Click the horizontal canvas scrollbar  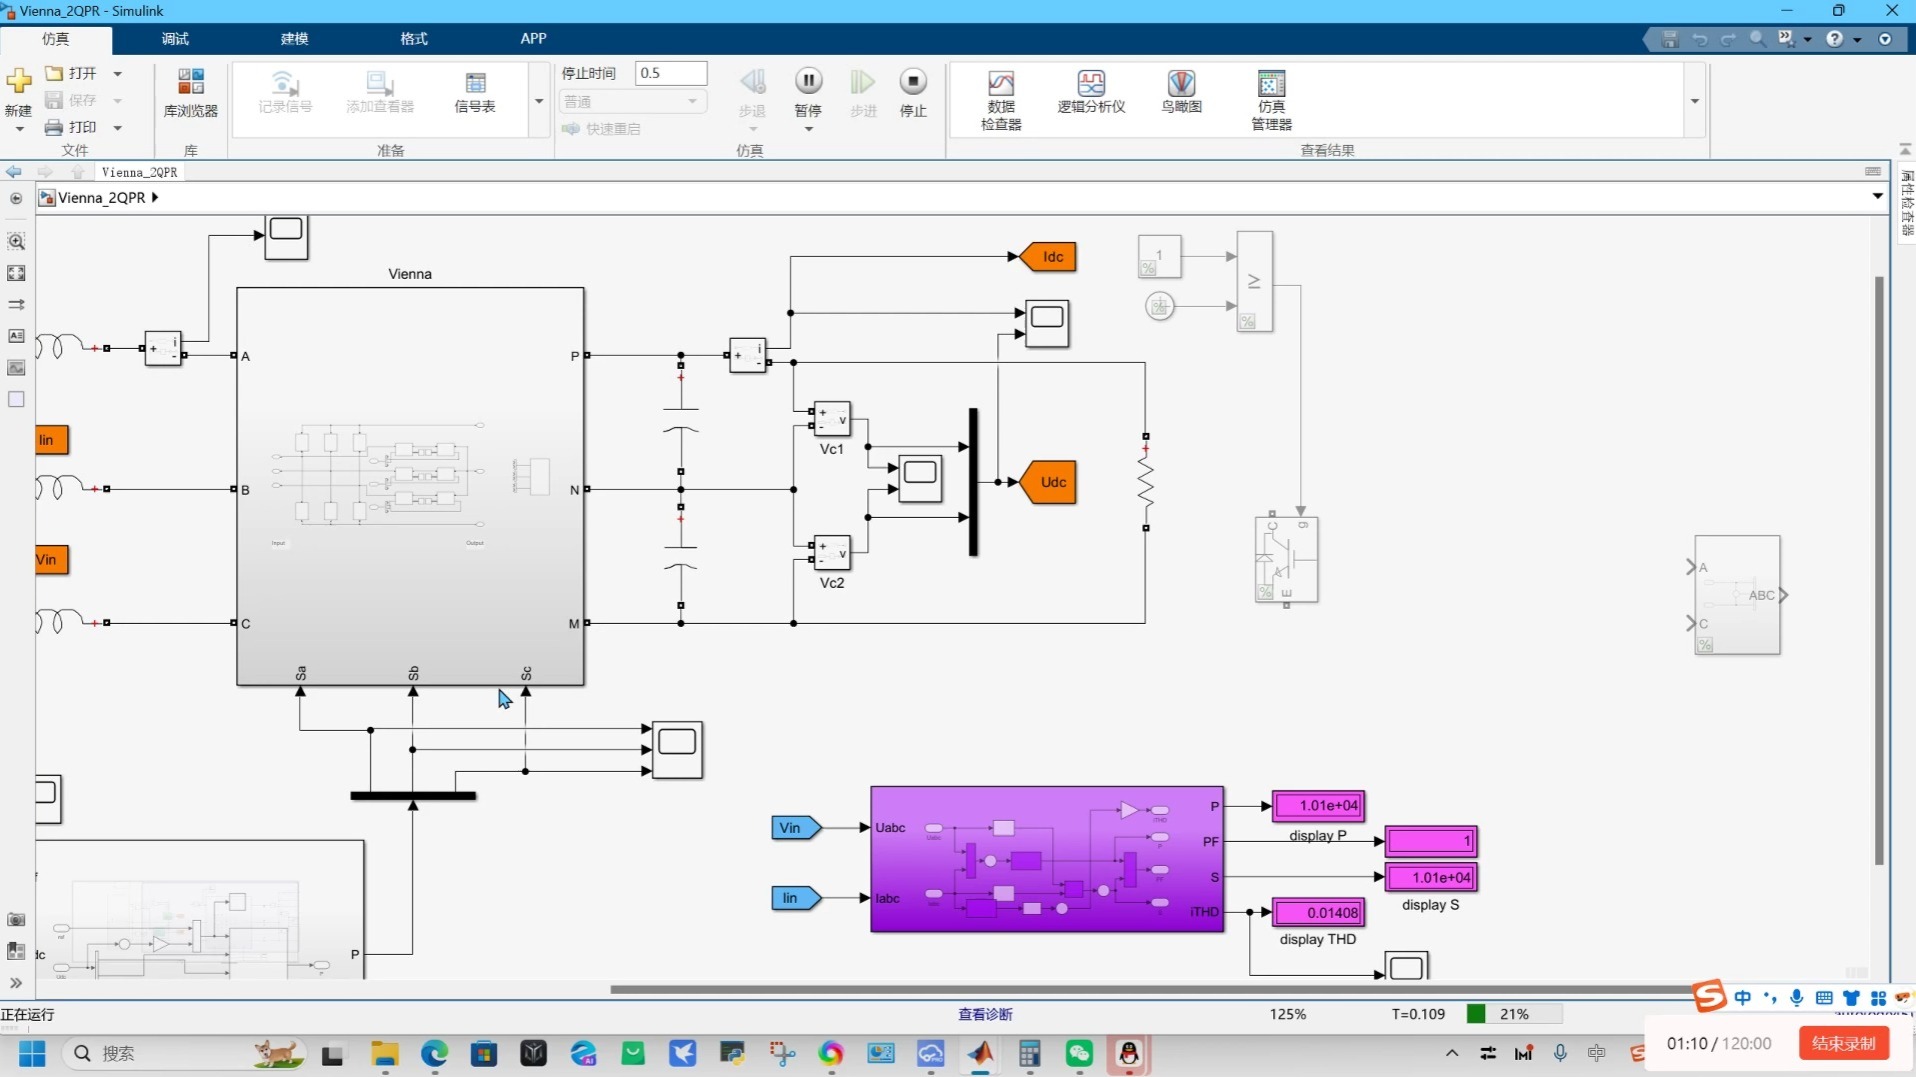point(1150,989)
